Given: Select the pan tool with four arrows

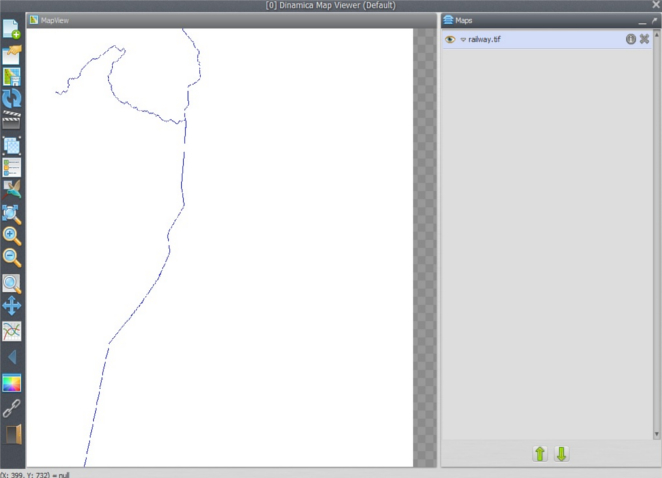Looking at the screenshot, I should coord(12,306).
